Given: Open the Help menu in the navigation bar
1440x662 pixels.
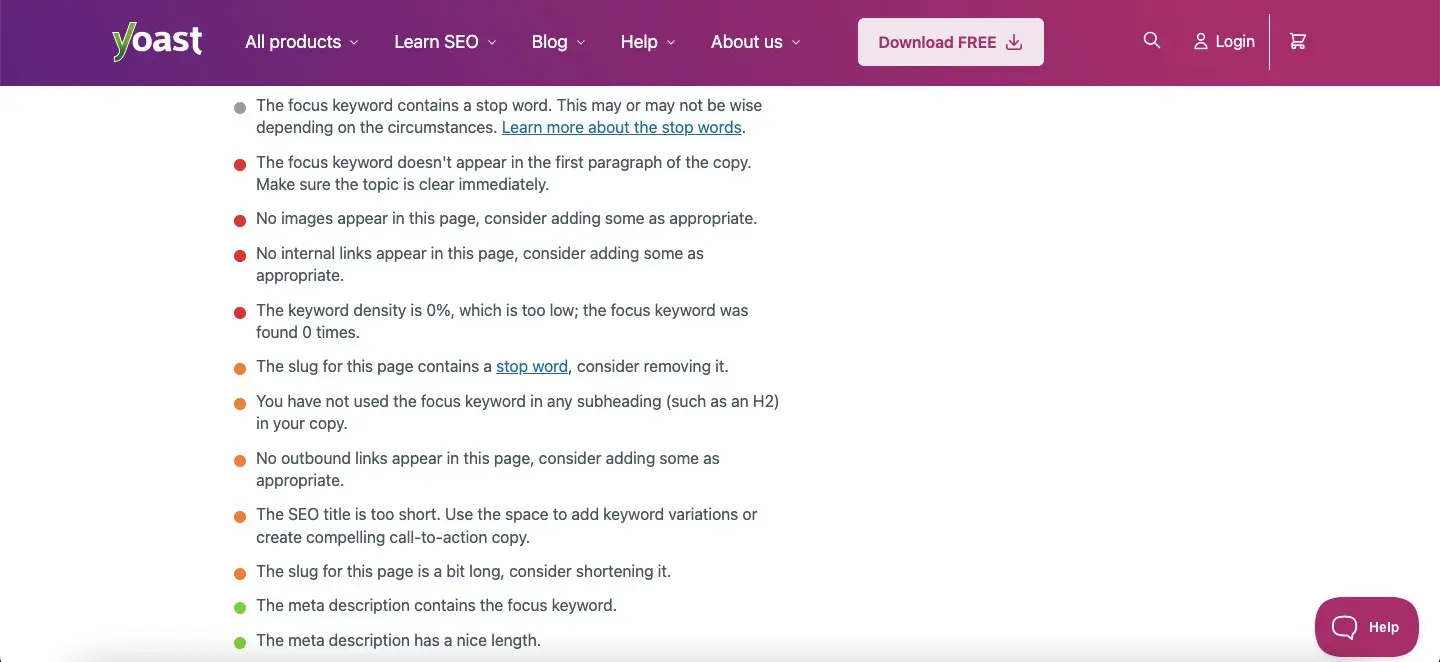Looking at the screenshot, I should point(648,42).
